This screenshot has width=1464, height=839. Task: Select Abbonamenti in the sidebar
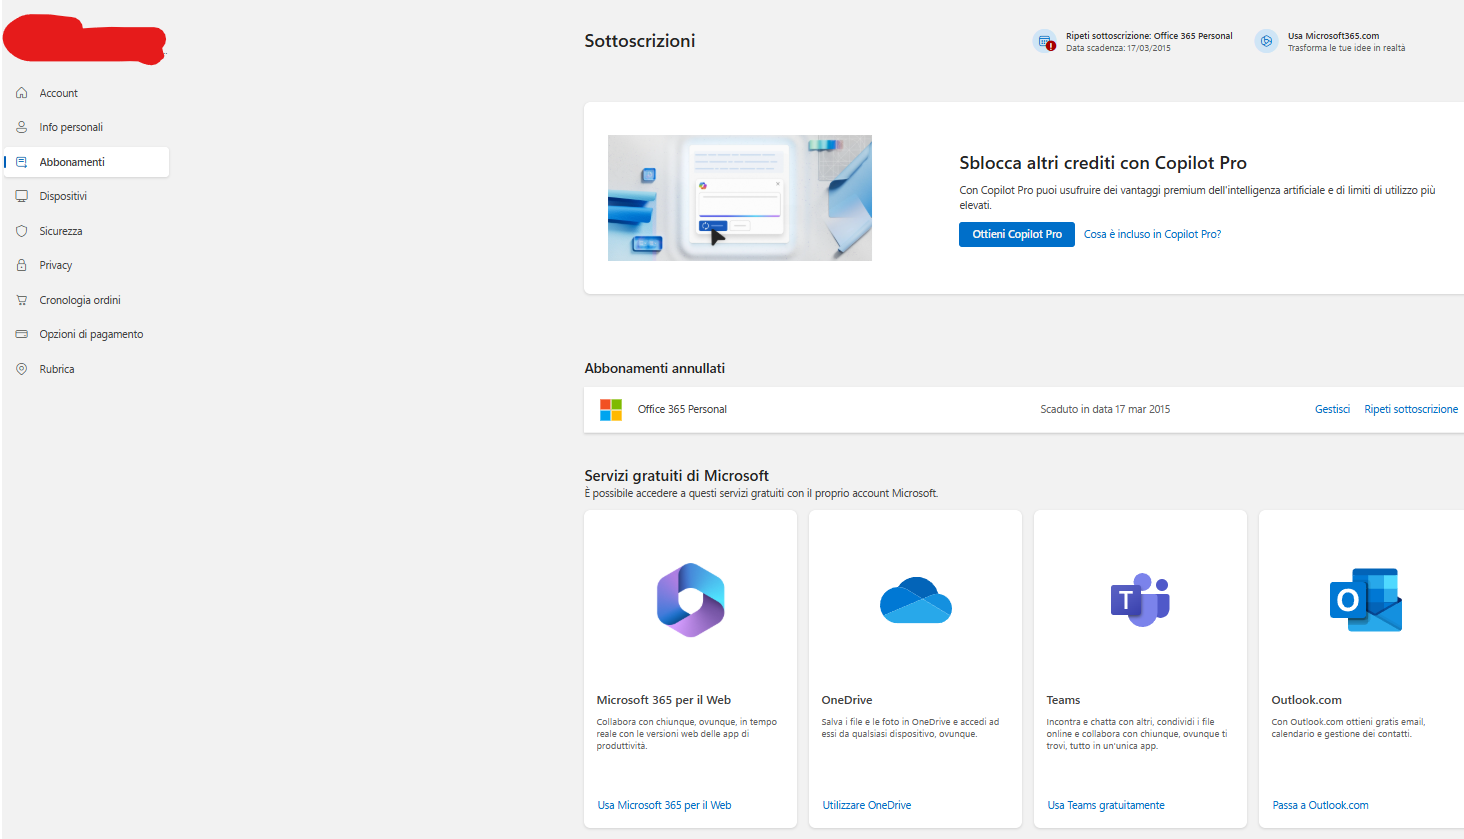coord(87,162)
